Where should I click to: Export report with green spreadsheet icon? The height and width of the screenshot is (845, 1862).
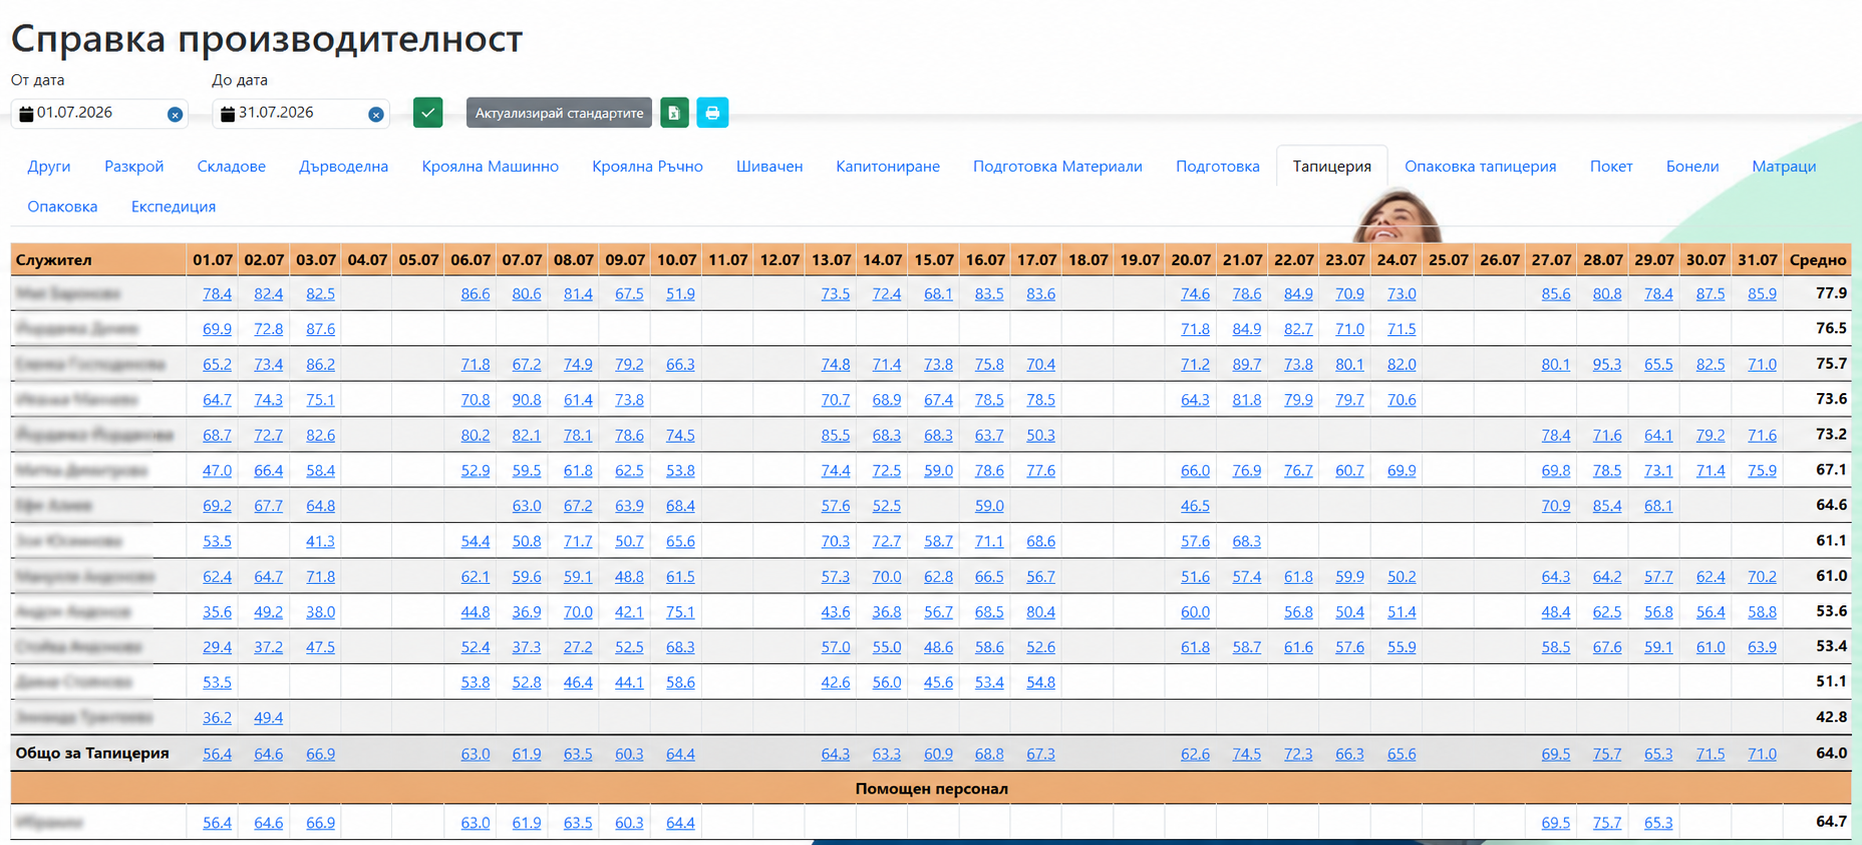click(674, 113)
